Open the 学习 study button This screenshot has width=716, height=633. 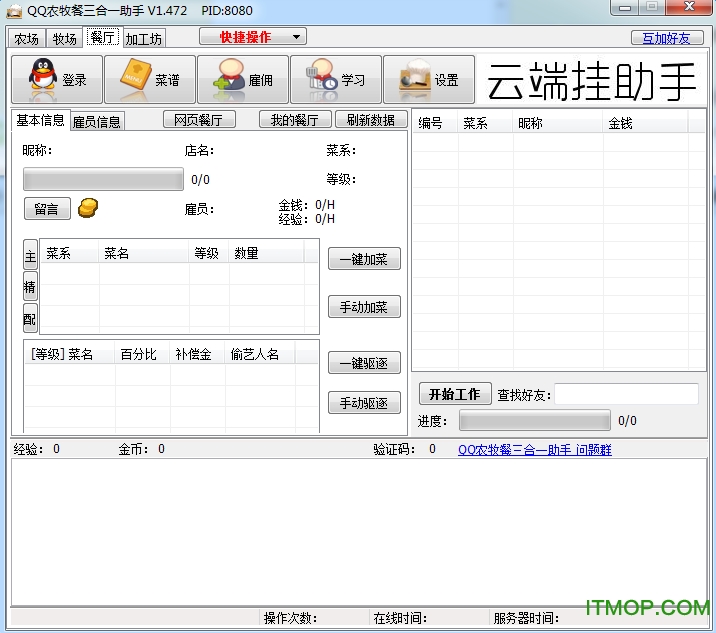pos(336,79)
